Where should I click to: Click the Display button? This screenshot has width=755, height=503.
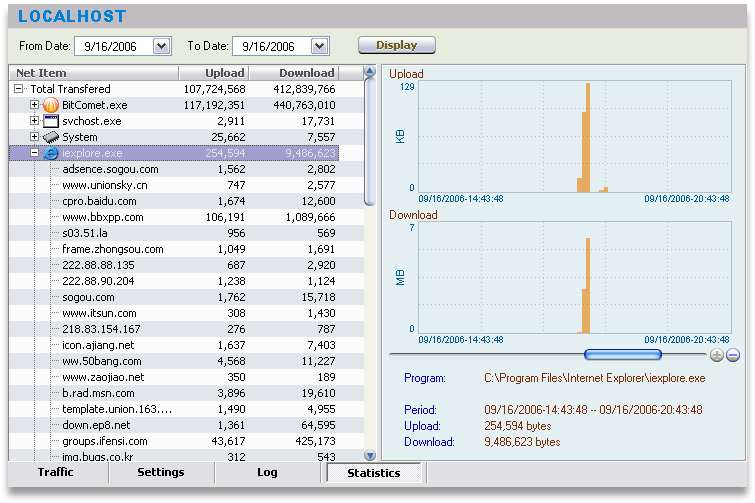(x=397, y=45)
